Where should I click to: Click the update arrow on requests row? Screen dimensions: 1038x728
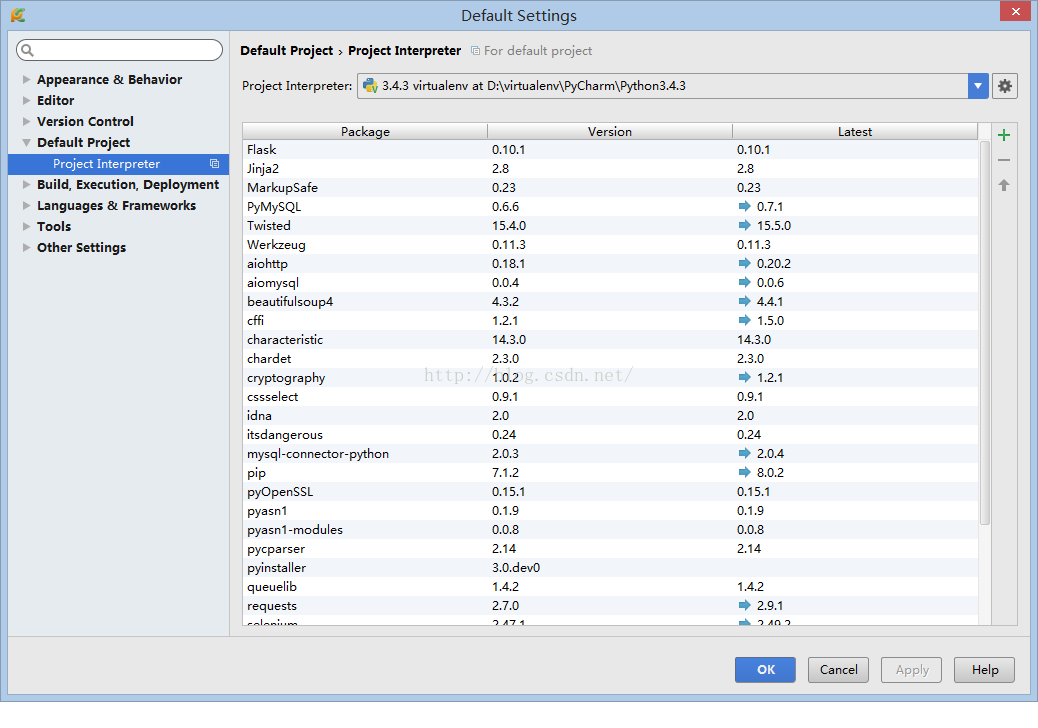(744, 606)
